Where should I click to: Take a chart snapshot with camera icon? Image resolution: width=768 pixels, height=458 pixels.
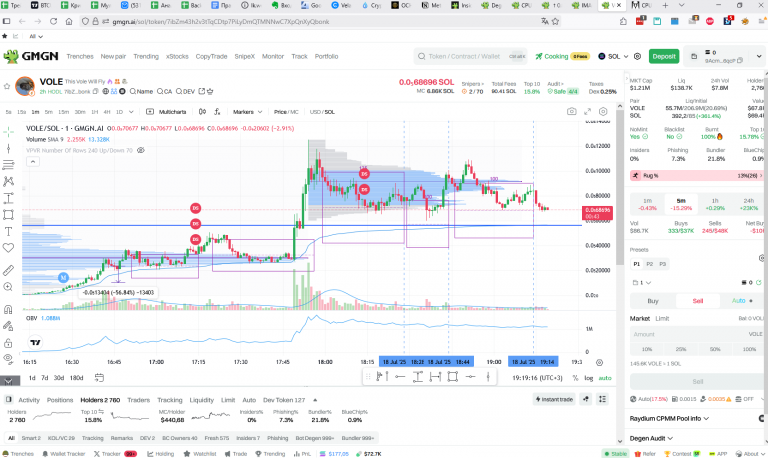point(572,112)
